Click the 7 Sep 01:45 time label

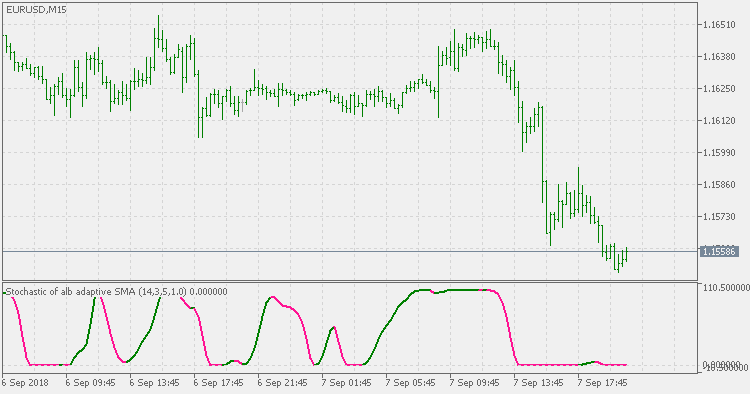[x=347, y=383]
